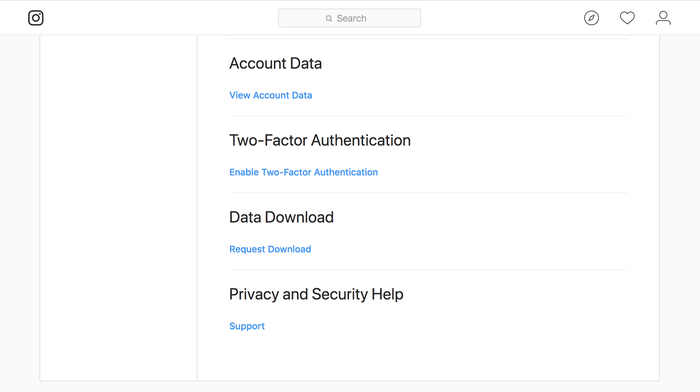The height and width of the screenshot is (392, 700).
Task: Click blank area below the Support link
Action: (x=428, y=357)
